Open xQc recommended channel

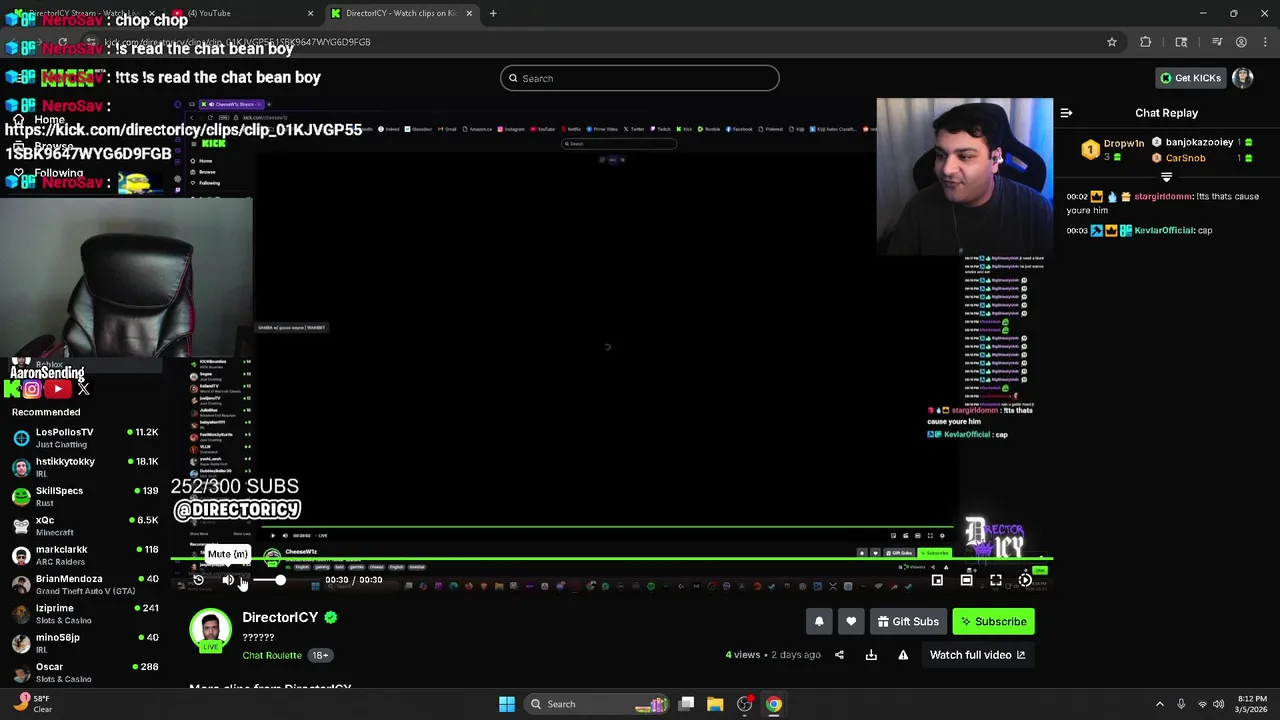[85, 526]
